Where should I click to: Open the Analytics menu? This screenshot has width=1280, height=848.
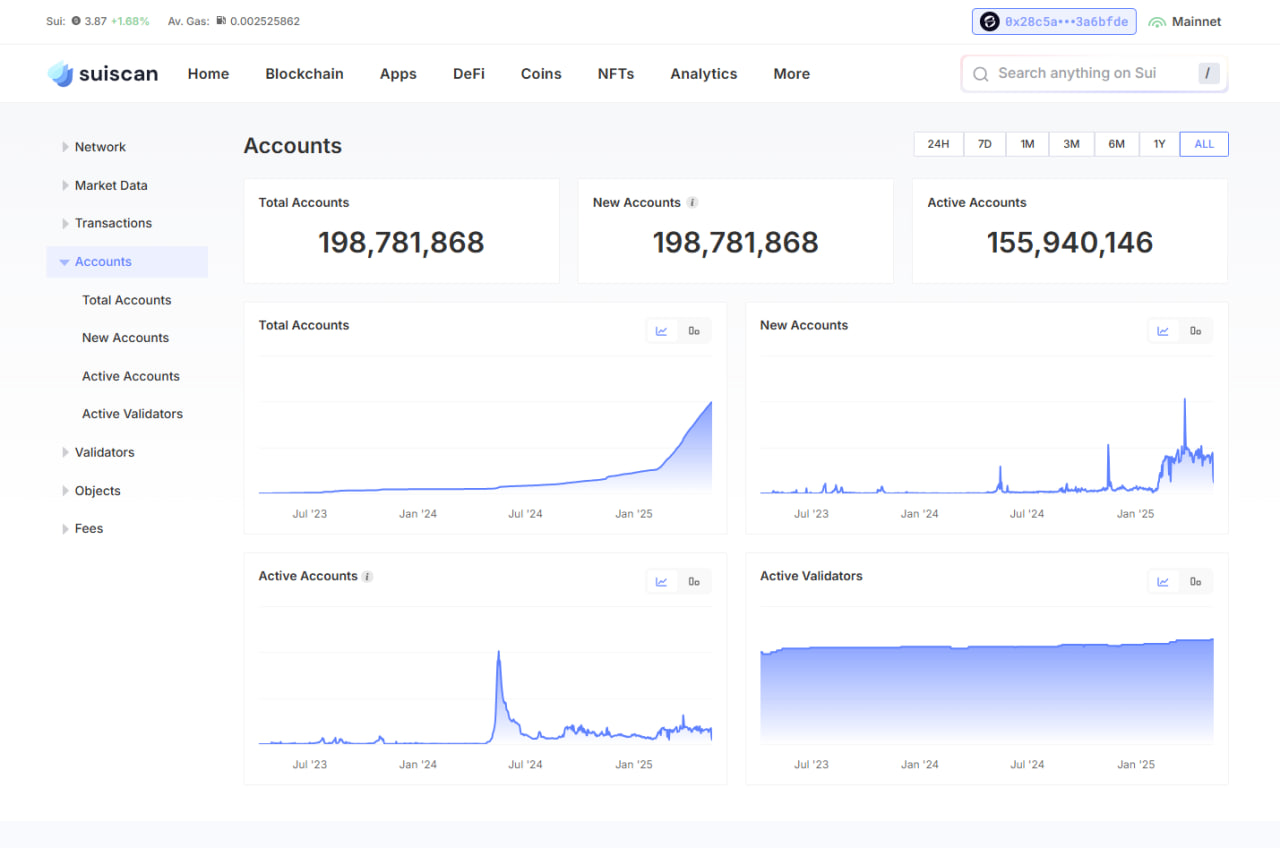point(703,74)
